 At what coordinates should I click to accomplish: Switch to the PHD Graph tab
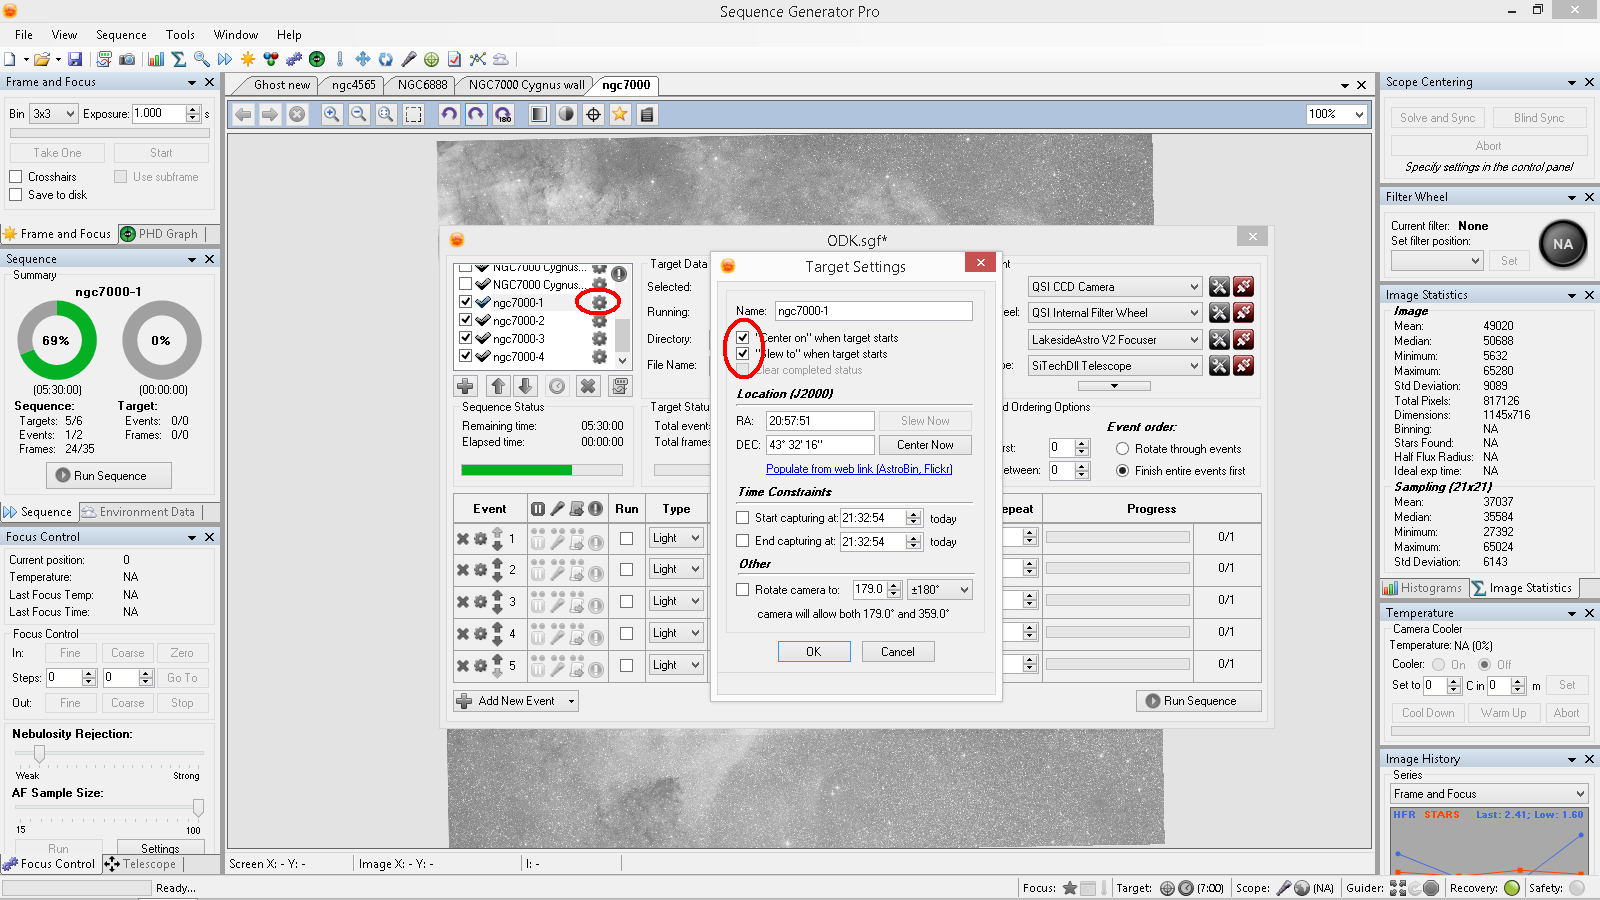coord(160,234)
